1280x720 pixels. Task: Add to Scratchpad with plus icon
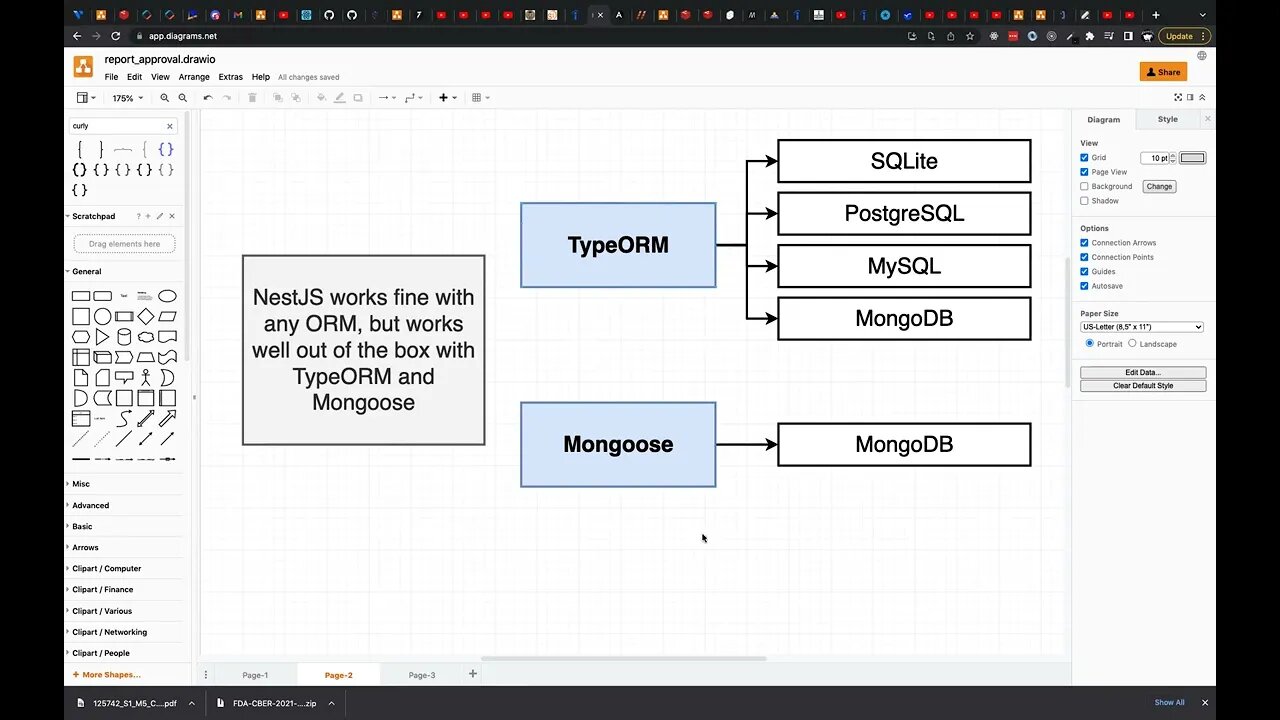click(x=148, y=216)
